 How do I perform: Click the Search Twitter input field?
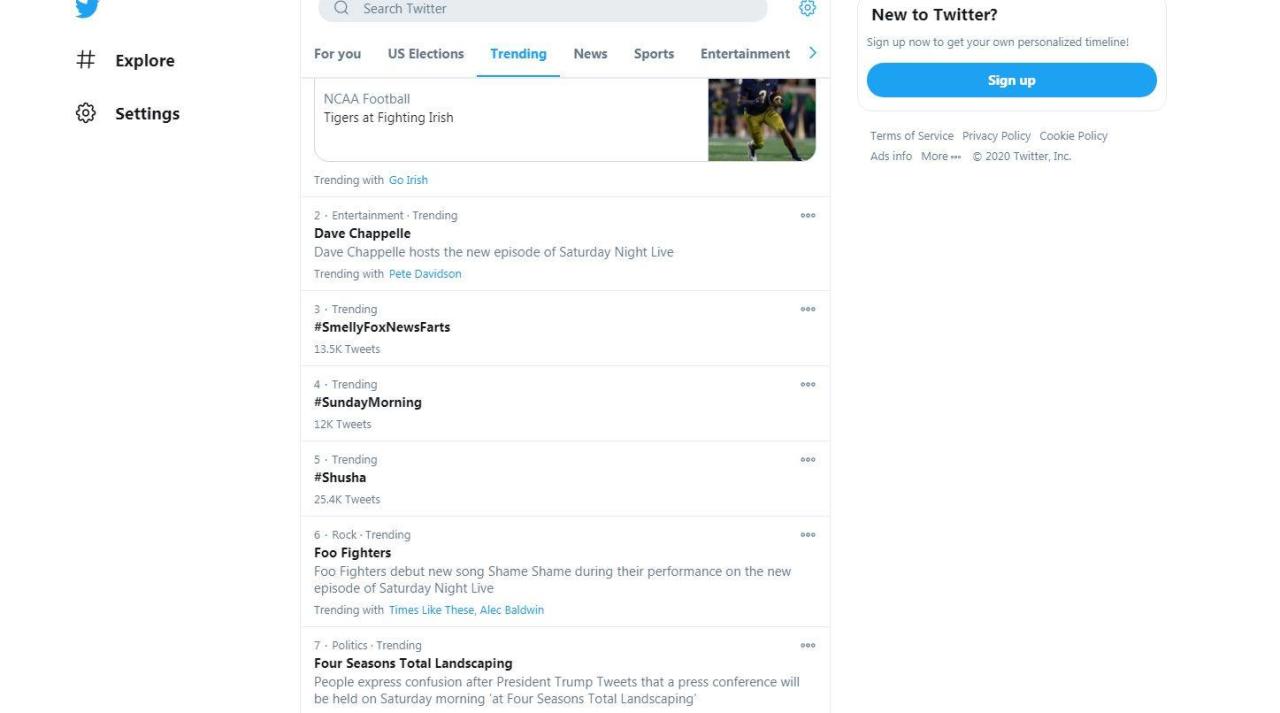coord(550,8)
